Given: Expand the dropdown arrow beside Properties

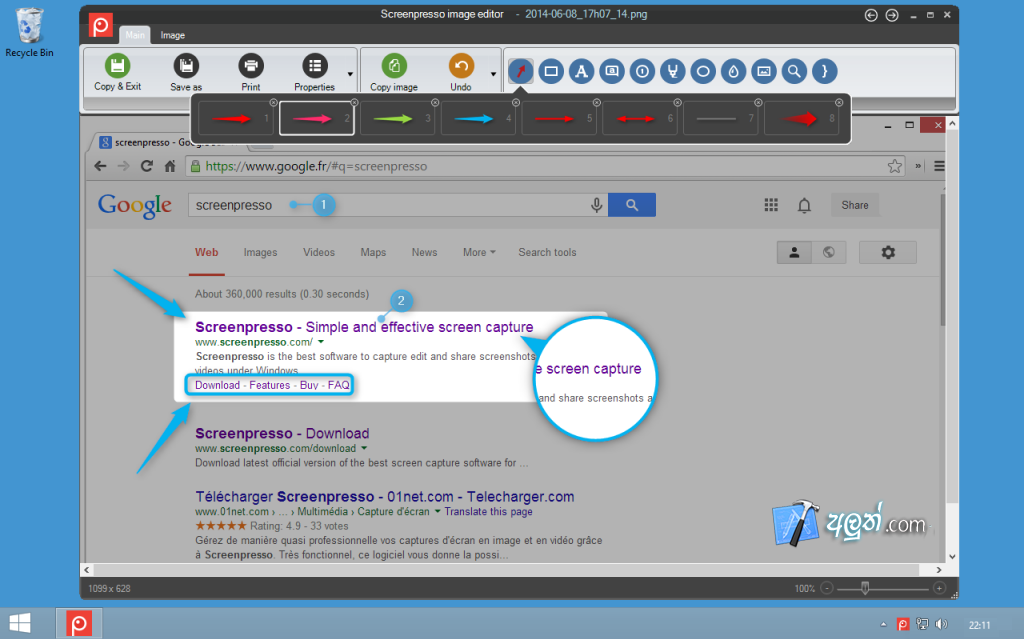Looking at the screenshot, I should point(350,74).
